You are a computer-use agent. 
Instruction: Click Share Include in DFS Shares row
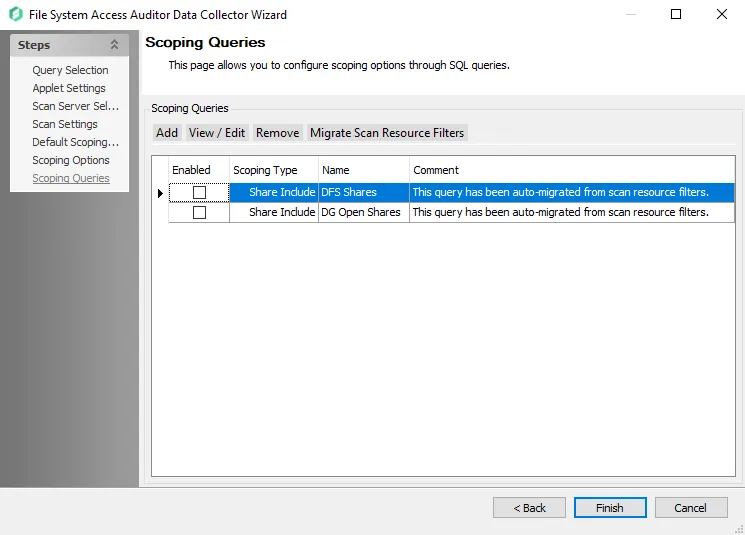pyautogui.click(x=274, y=192)
